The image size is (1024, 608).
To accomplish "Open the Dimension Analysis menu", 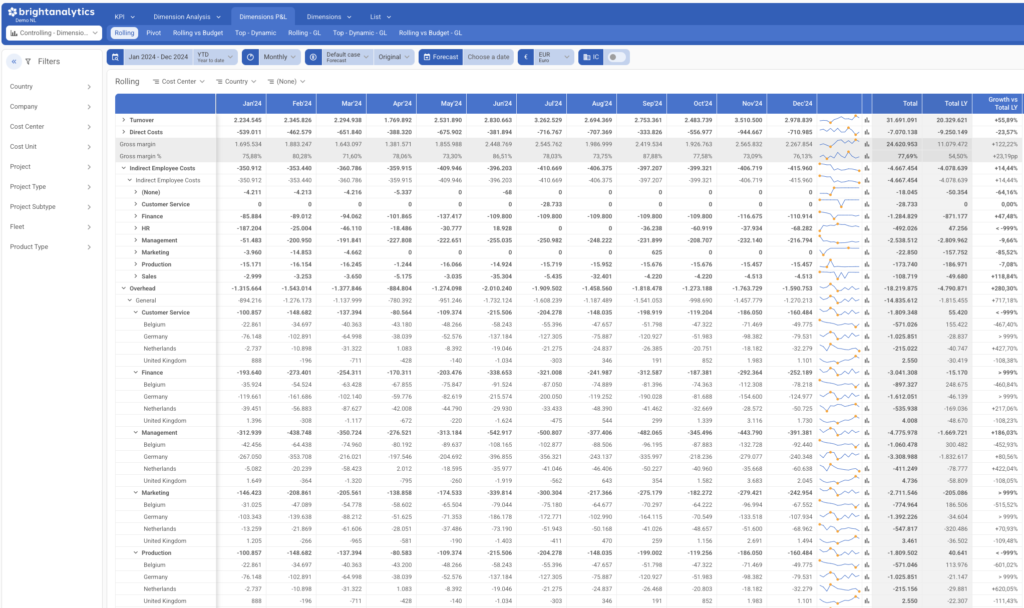I will [187, 17].
